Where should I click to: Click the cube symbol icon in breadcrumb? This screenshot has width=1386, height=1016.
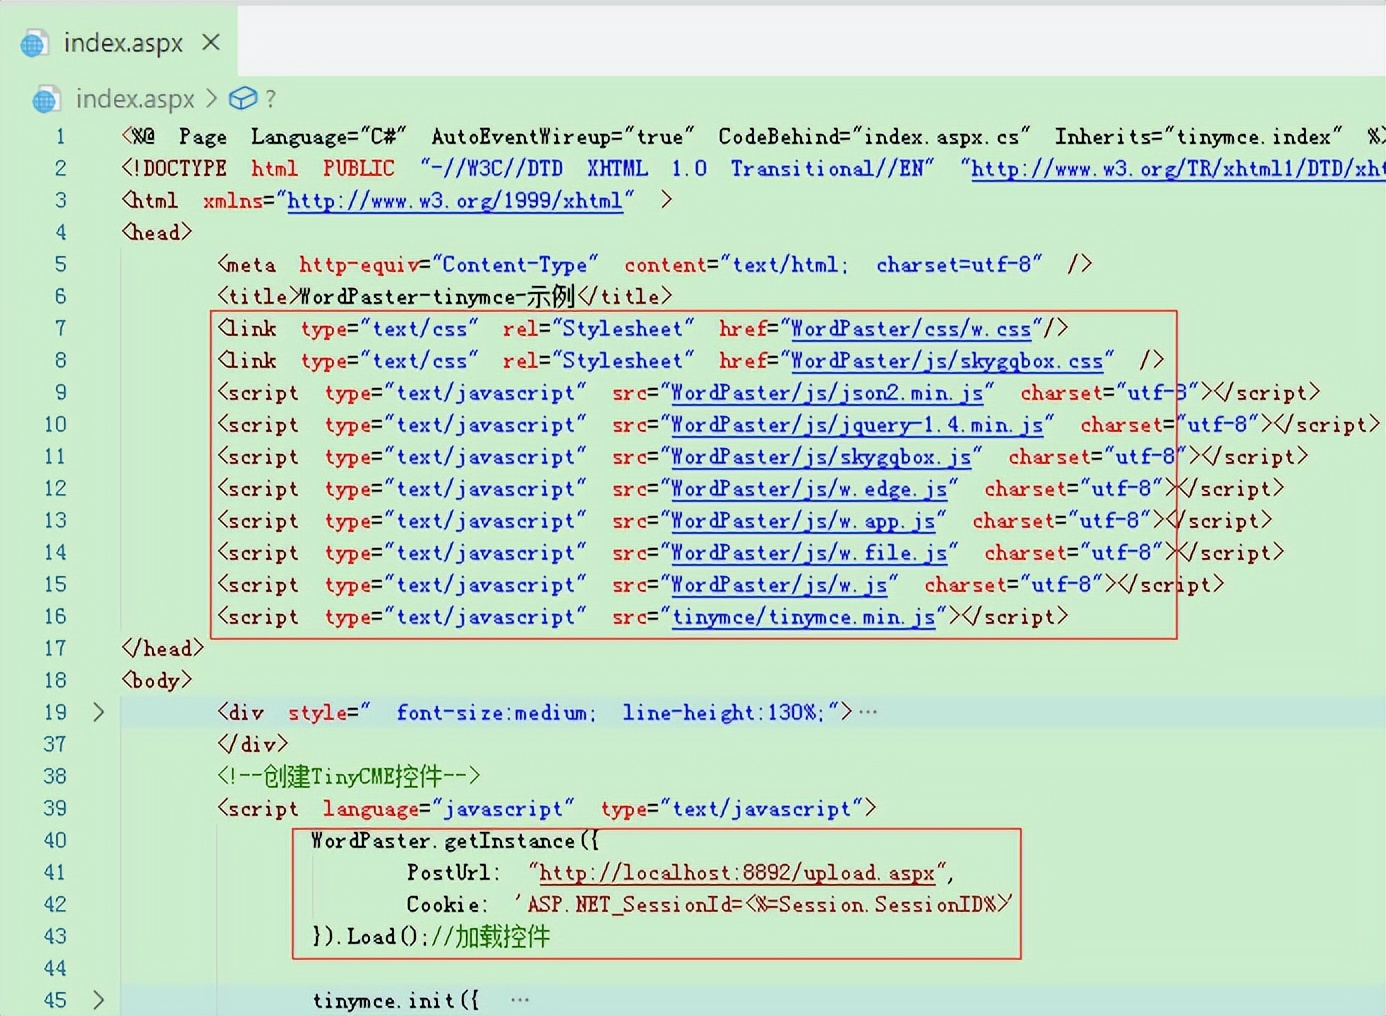(x=243, y=98)
